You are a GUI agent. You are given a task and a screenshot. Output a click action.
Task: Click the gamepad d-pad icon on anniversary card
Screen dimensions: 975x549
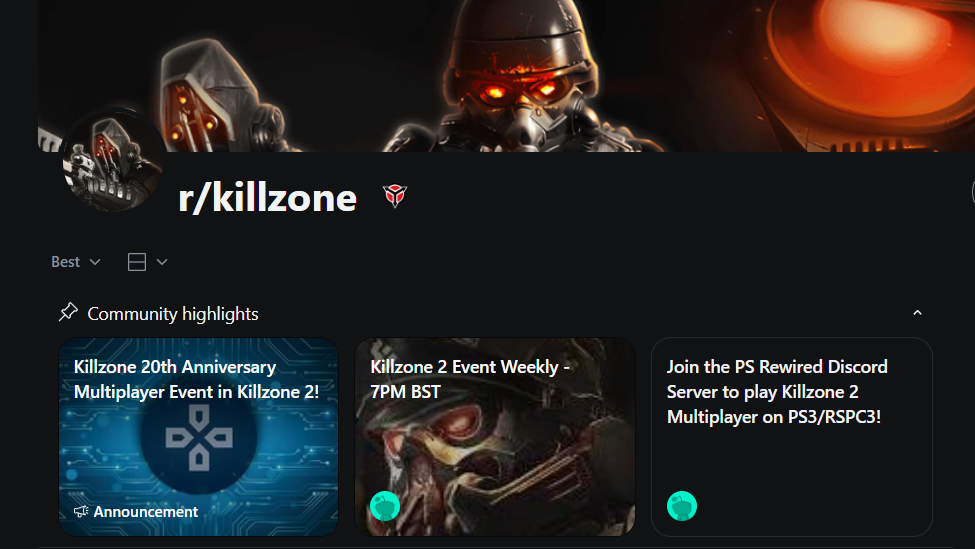click(199, 438)
